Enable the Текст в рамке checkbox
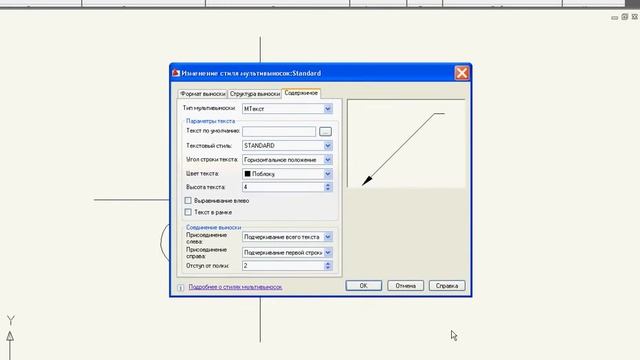The width and height of the screenshot is (640, 360). click(x=188, y=212)
